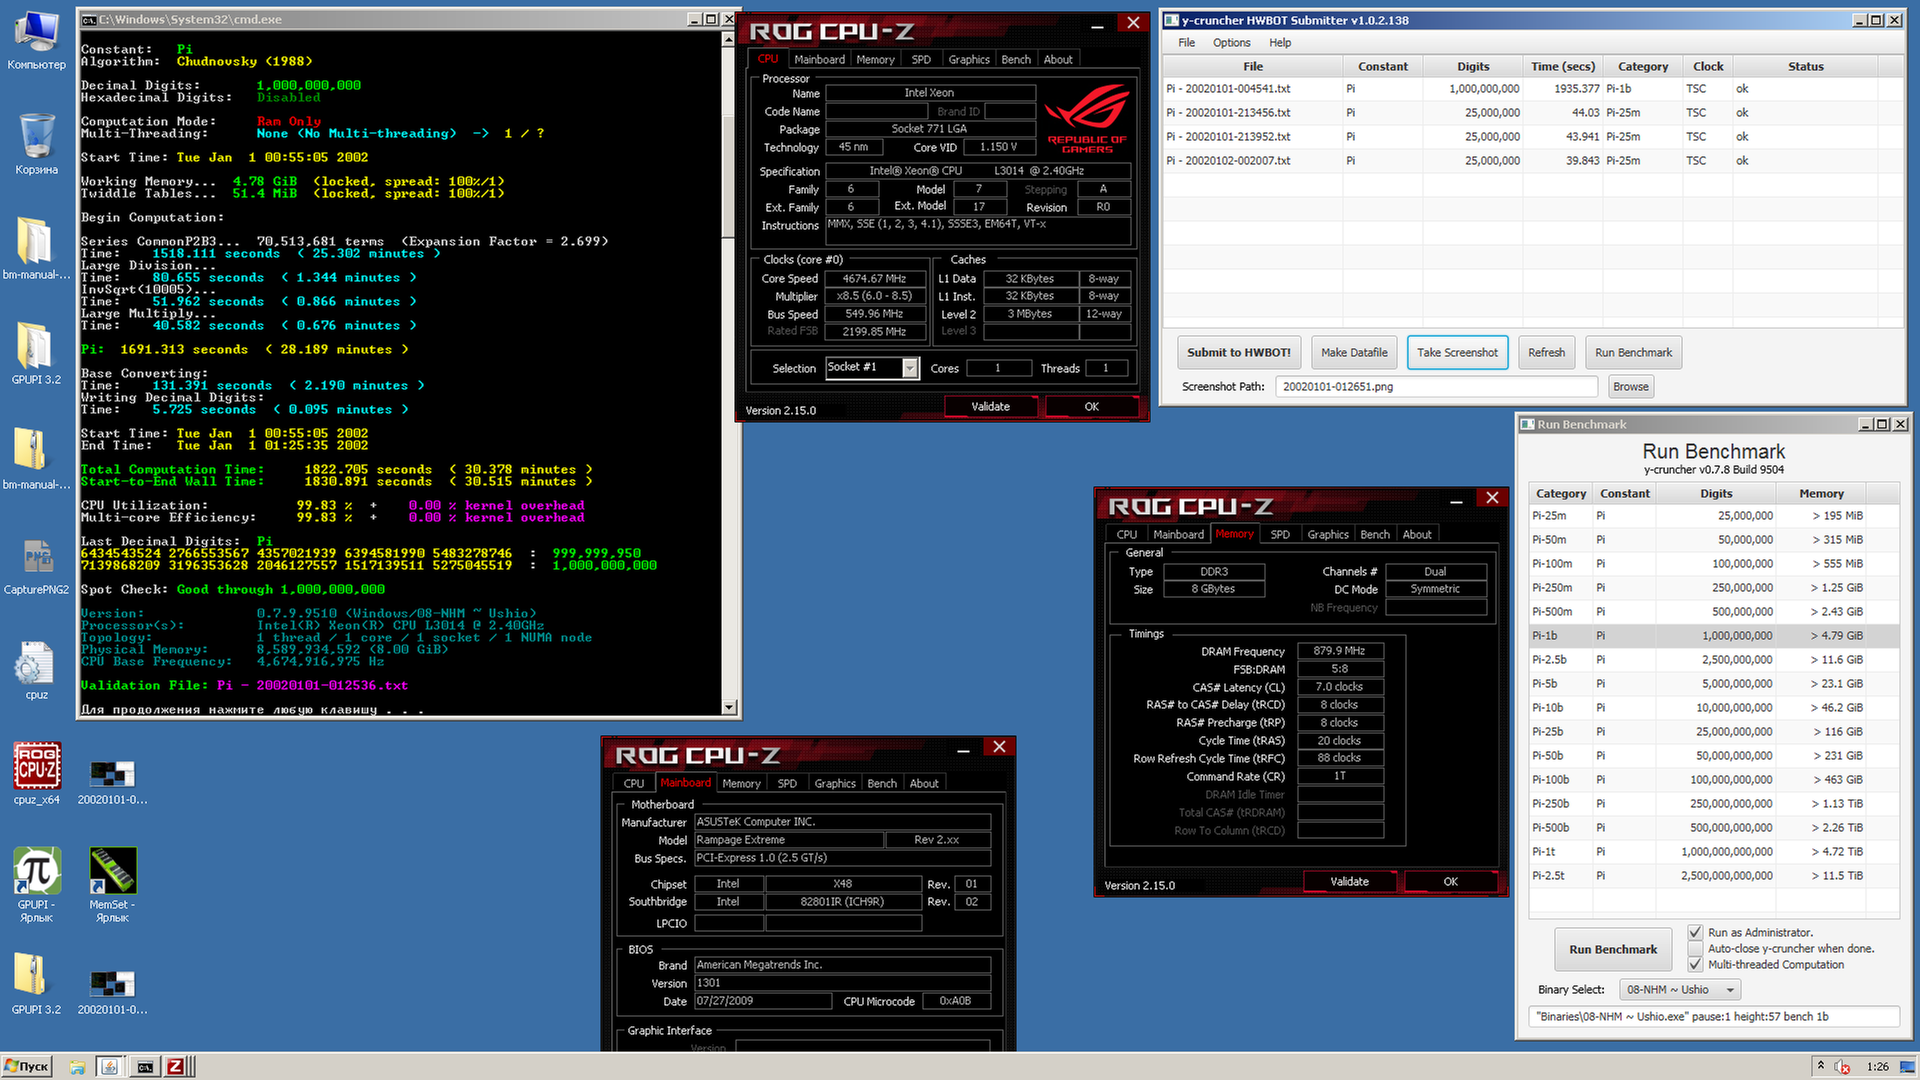Open the Корзина recycle bin icon

(36, 143)
